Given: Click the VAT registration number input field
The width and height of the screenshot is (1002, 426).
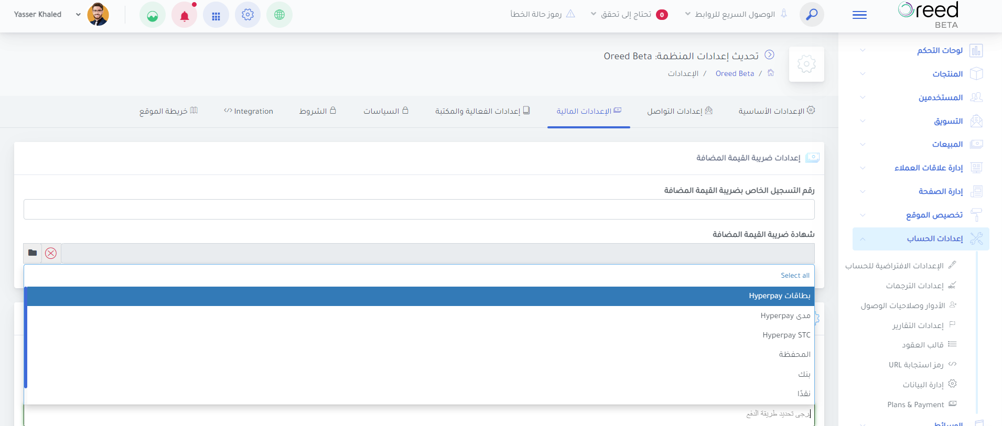Looking at the screenshot, I should click(x=419, y=209).
